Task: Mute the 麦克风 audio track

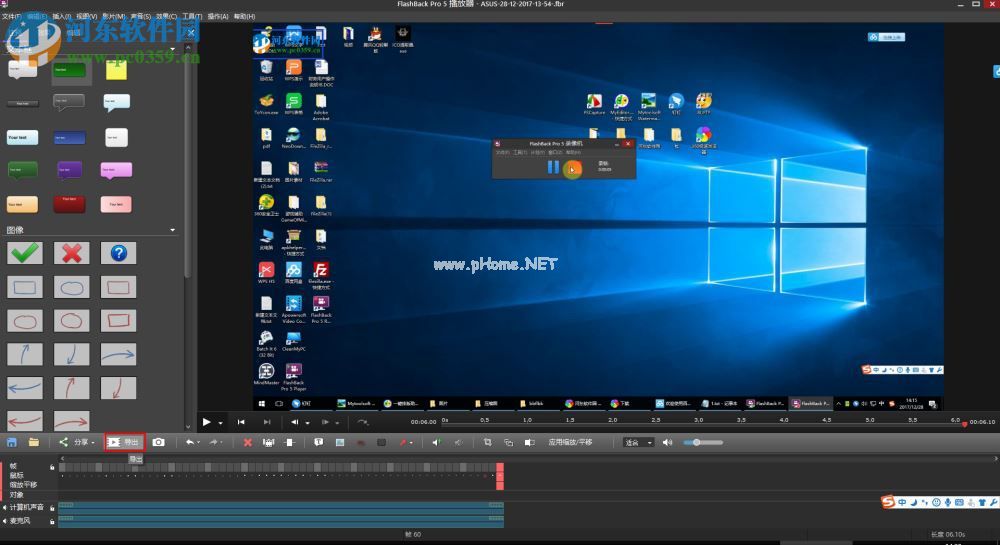Action: pos(4,521)
